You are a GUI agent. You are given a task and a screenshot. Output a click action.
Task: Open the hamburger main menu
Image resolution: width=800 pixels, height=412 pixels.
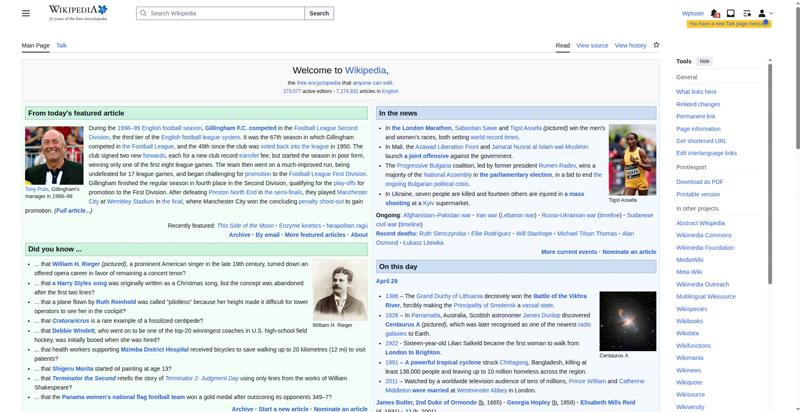tap(26, 13)
